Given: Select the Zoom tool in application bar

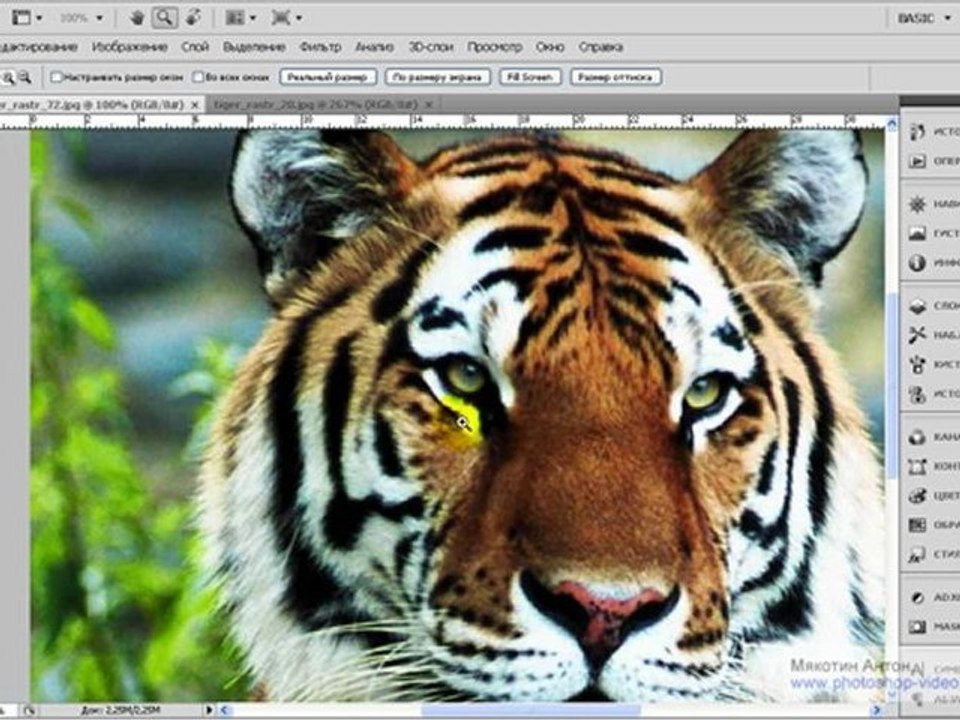Looking at the screenshot, I should [x=164, y=18].
